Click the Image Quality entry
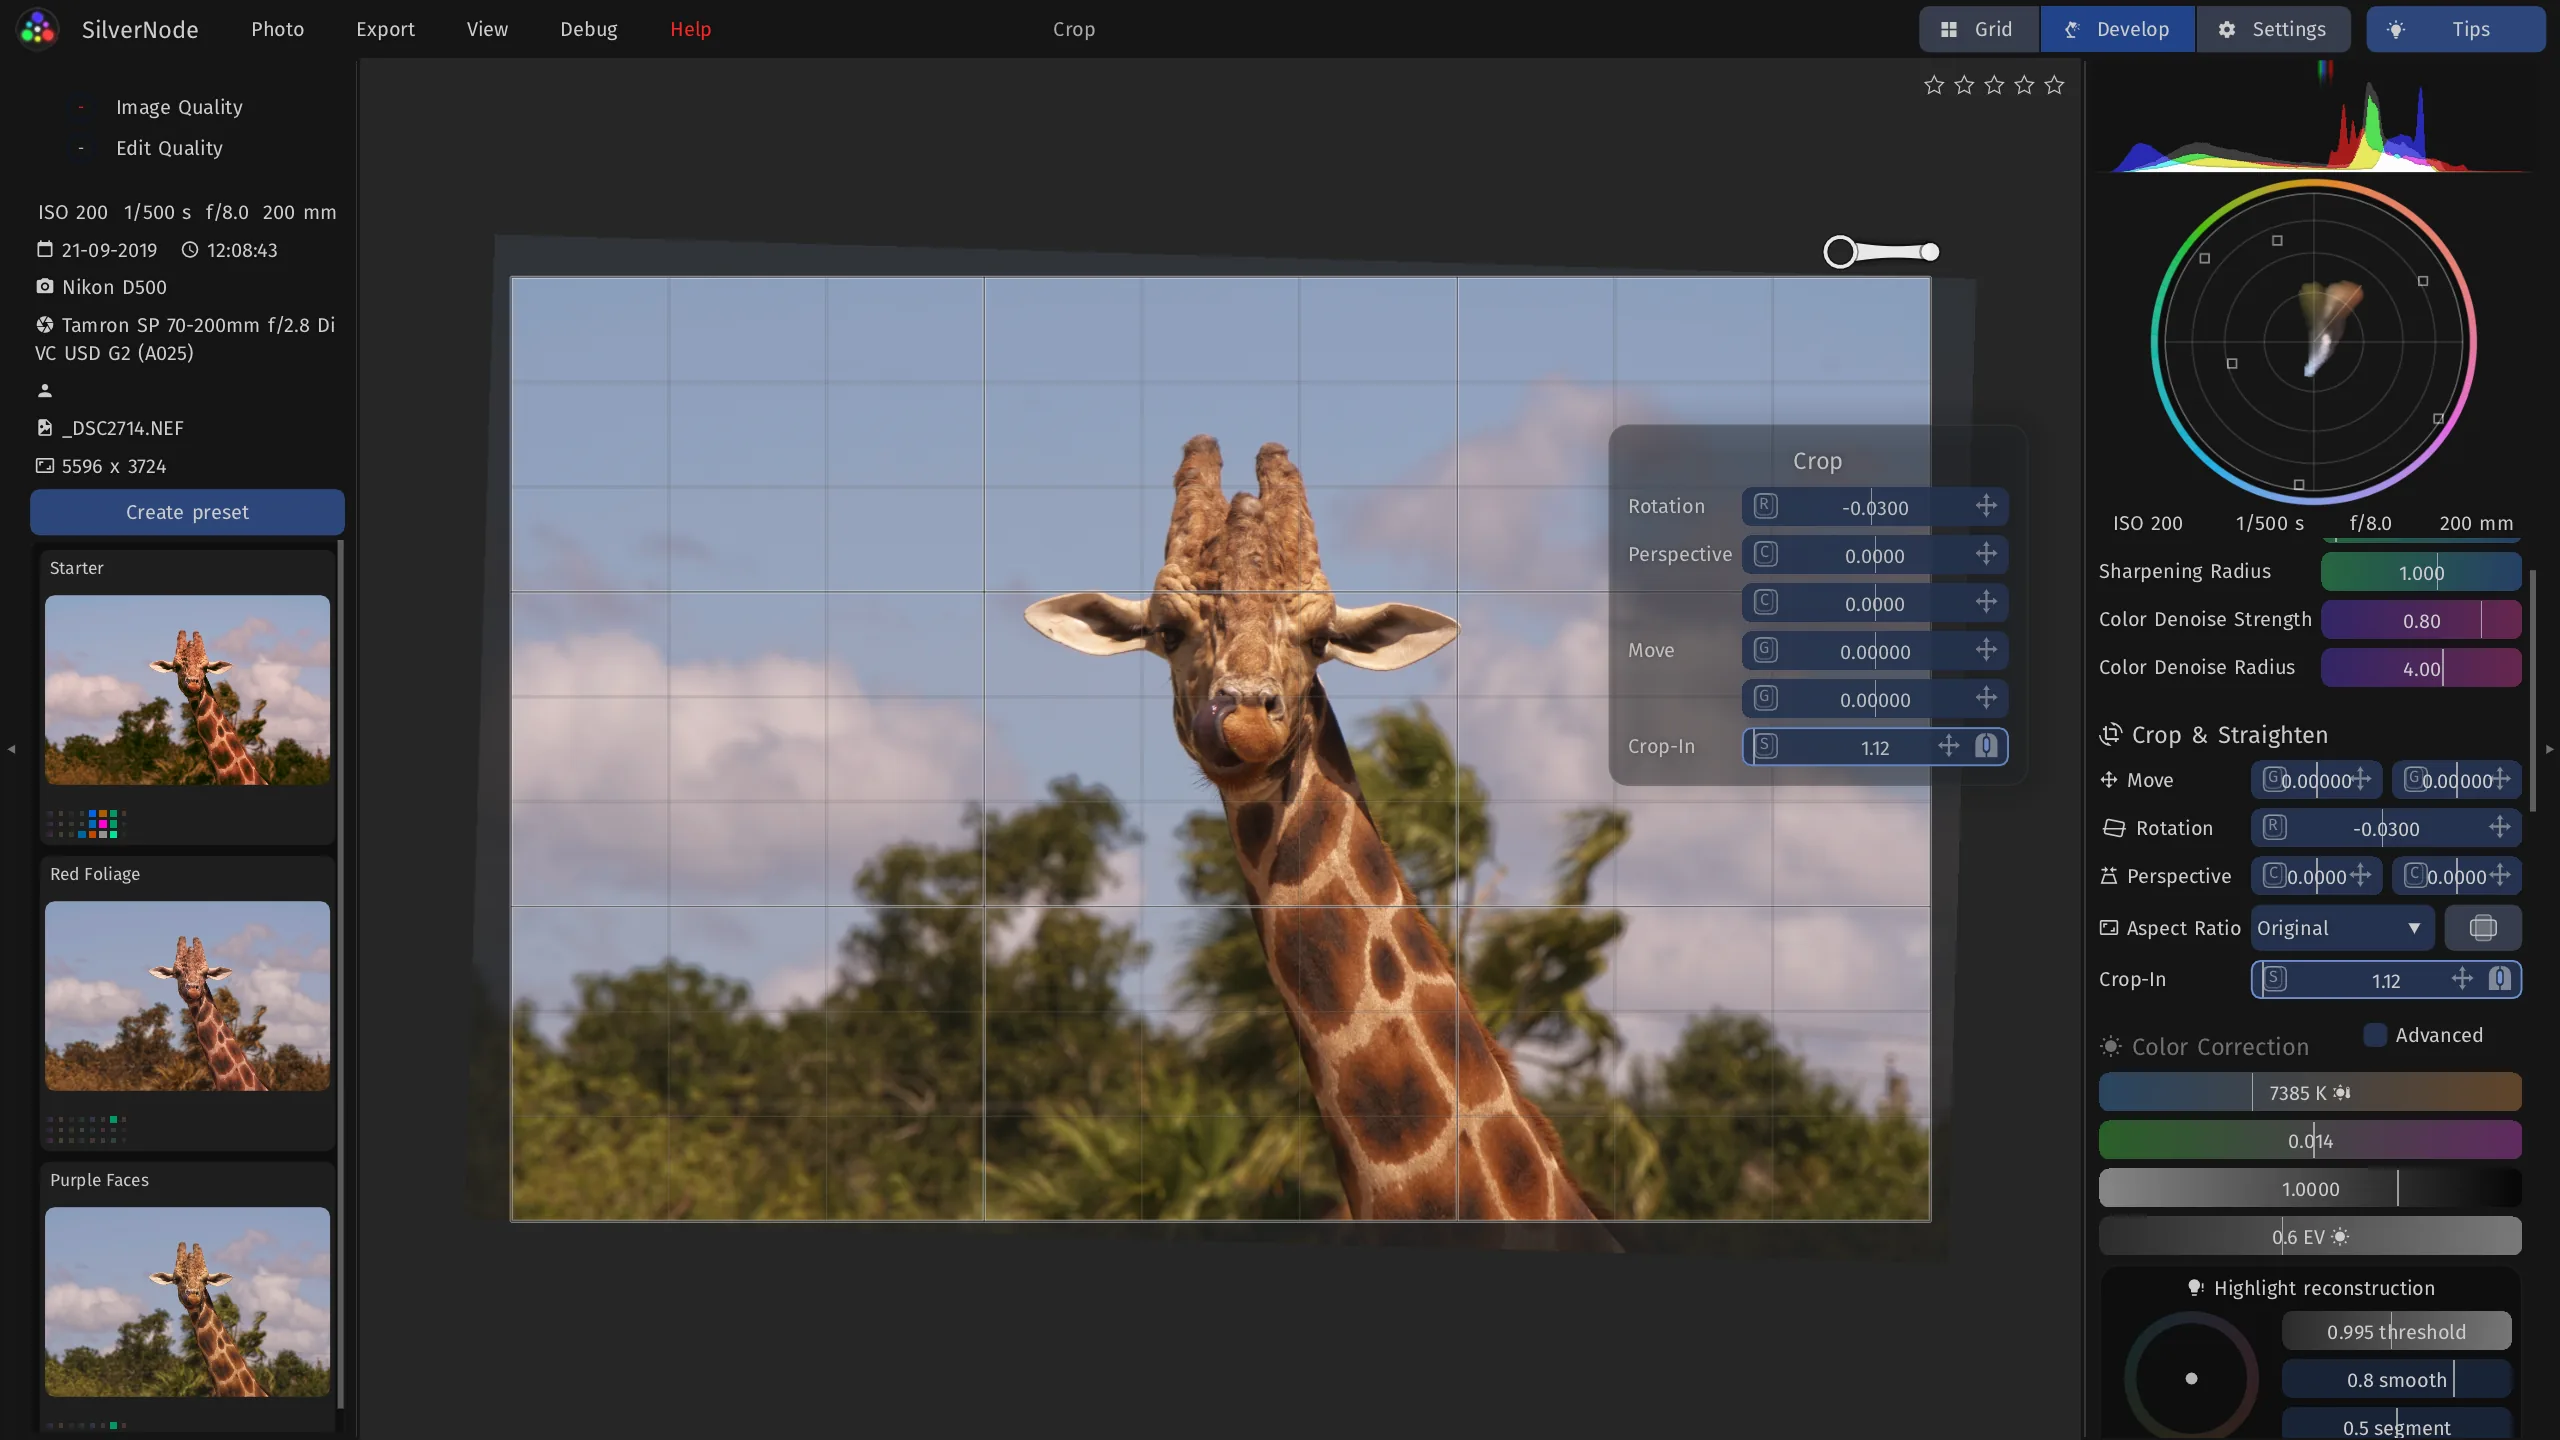 click(x=179, y=107)
